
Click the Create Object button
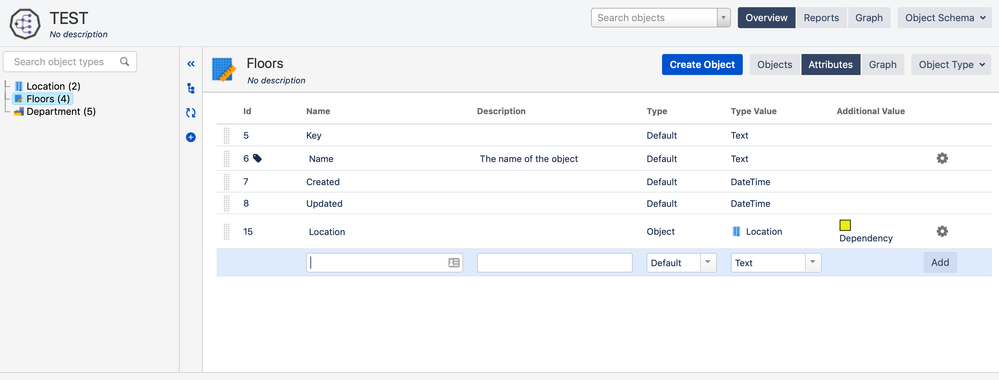[702, 64]
